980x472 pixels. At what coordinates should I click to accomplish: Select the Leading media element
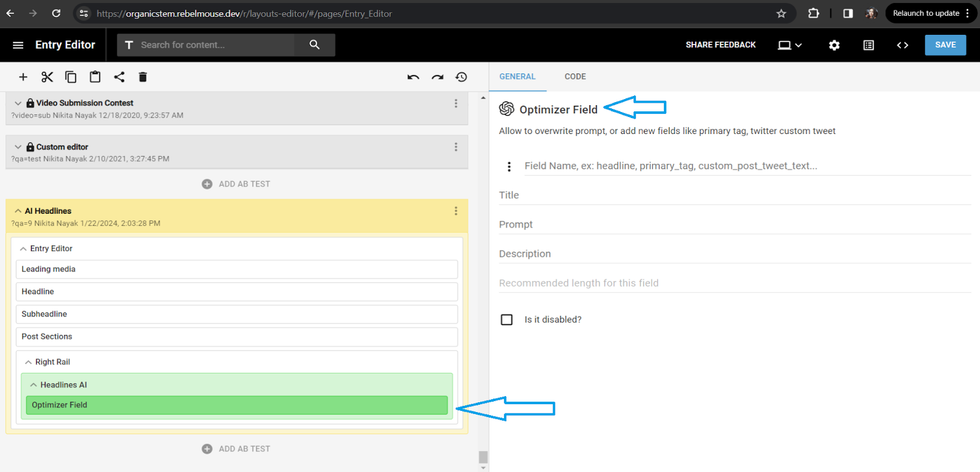pyautogui.click(x=236, y=269)
